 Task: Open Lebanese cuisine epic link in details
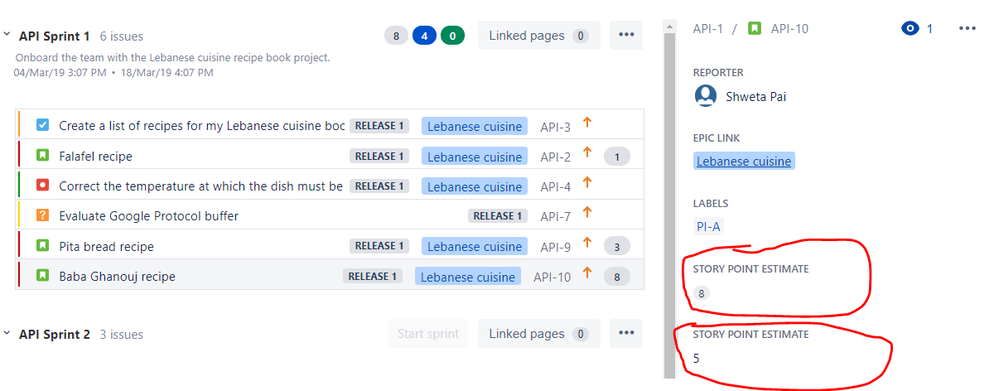click(744, 161)
